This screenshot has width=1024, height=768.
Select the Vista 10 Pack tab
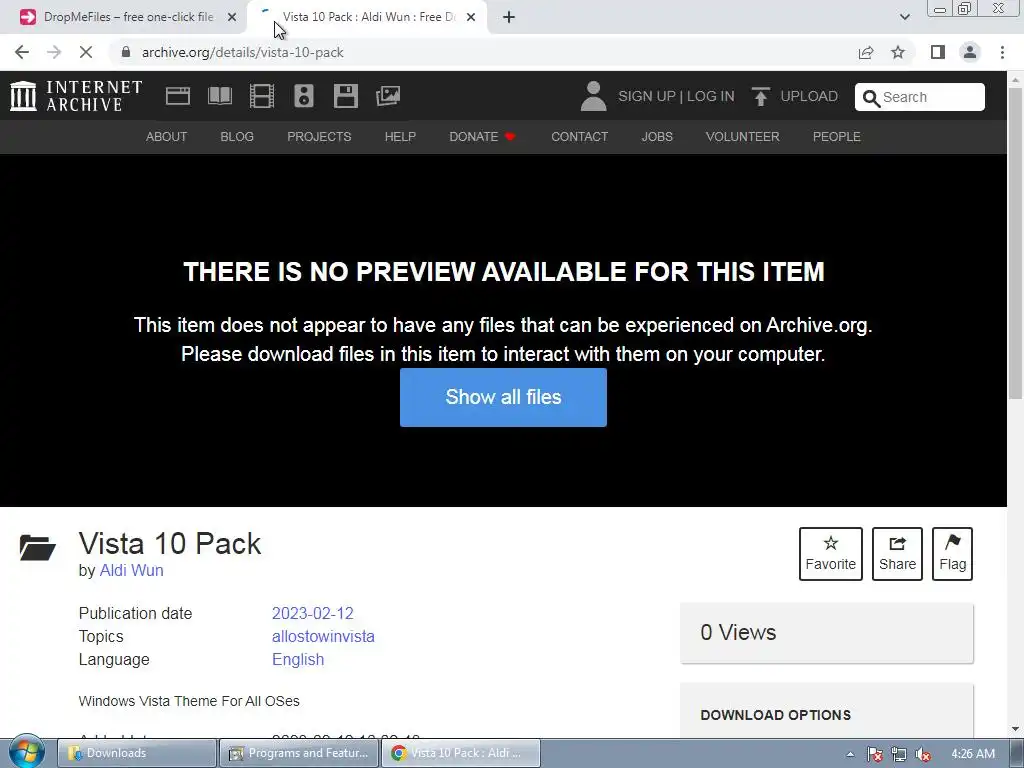pos(367,18)
